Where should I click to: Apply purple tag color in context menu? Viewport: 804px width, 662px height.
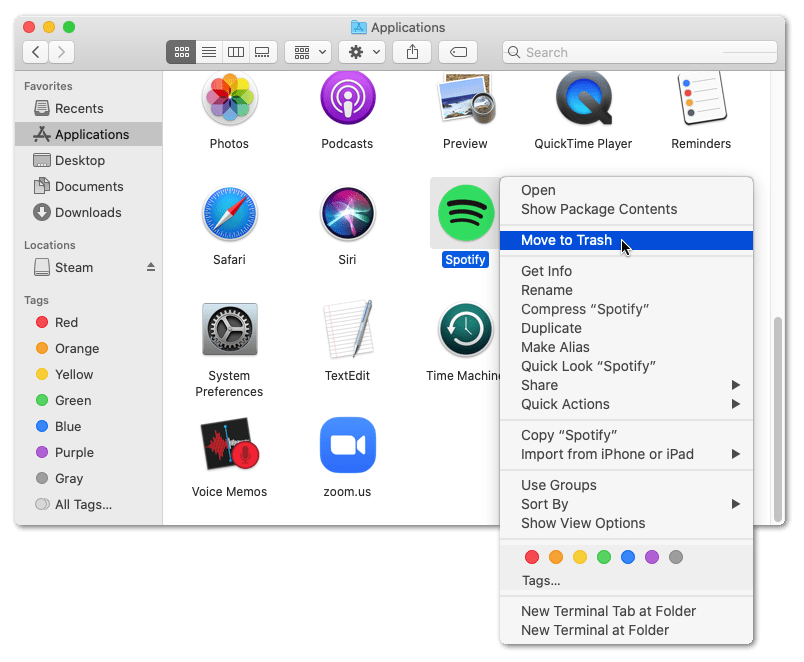(x=652, y=557)
